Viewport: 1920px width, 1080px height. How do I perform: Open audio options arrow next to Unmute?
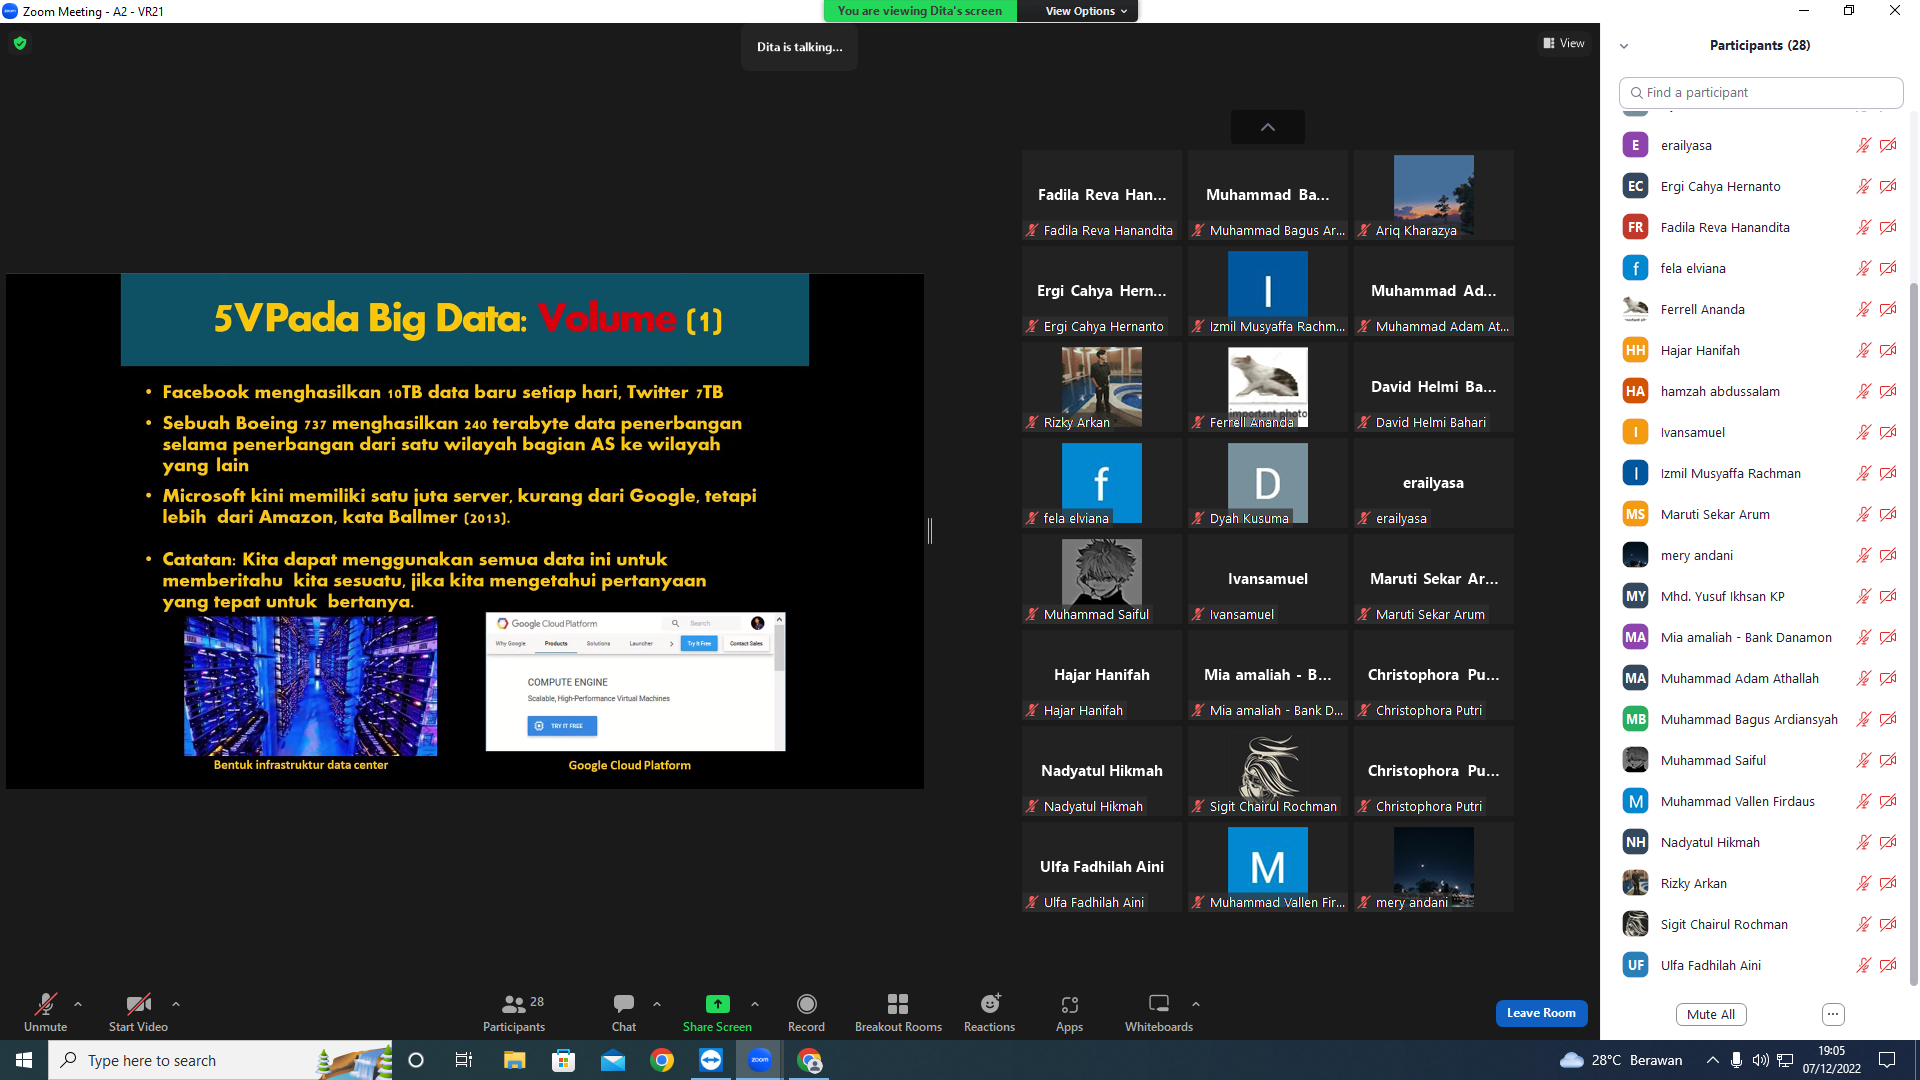tap(78, 1004)
